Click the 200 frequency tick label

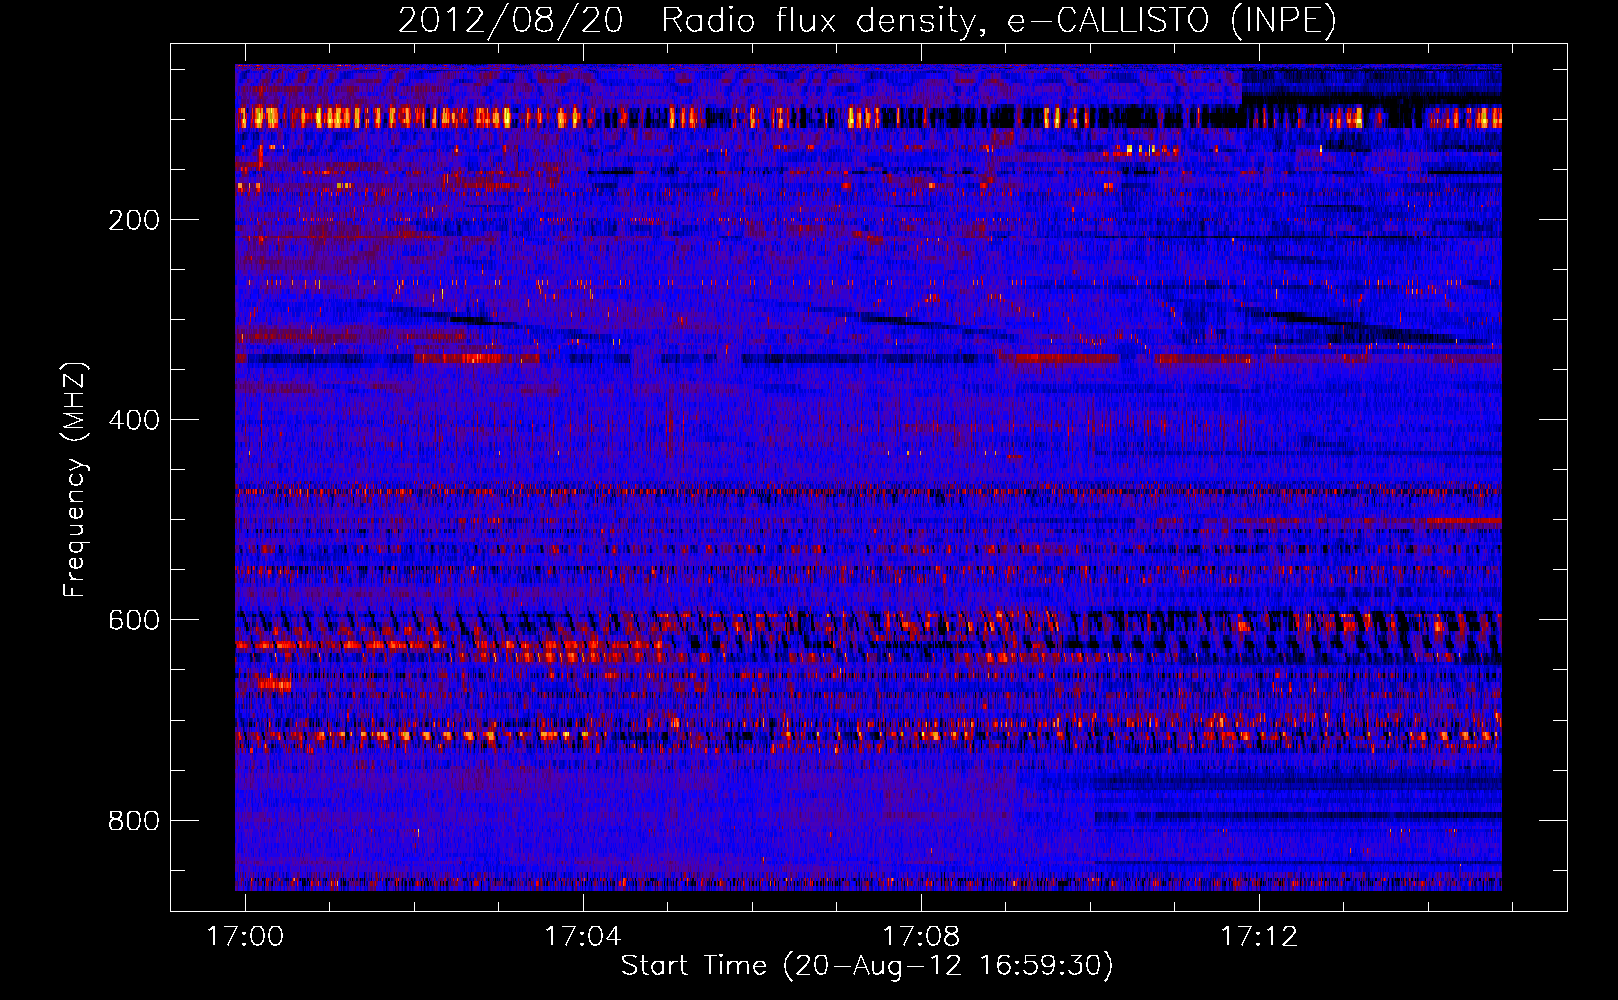(134, 220)
